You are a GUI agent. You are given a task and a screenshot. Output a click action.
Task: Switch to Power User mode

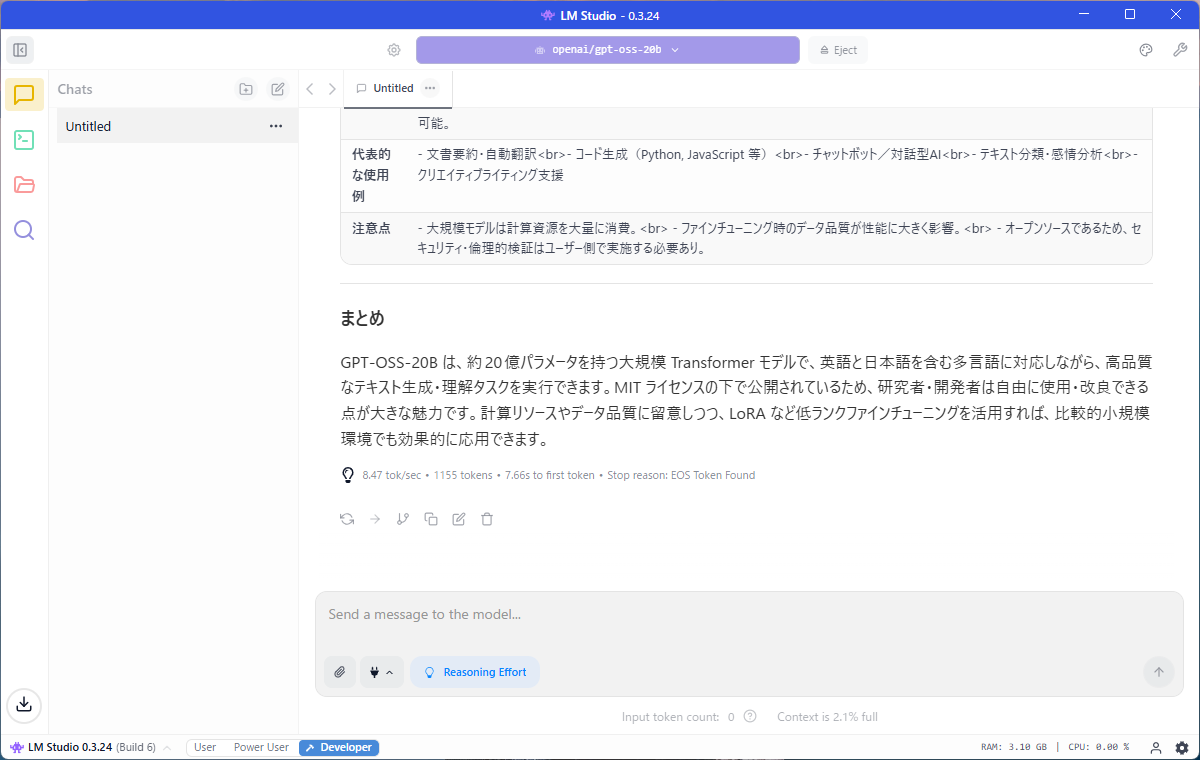261,747
